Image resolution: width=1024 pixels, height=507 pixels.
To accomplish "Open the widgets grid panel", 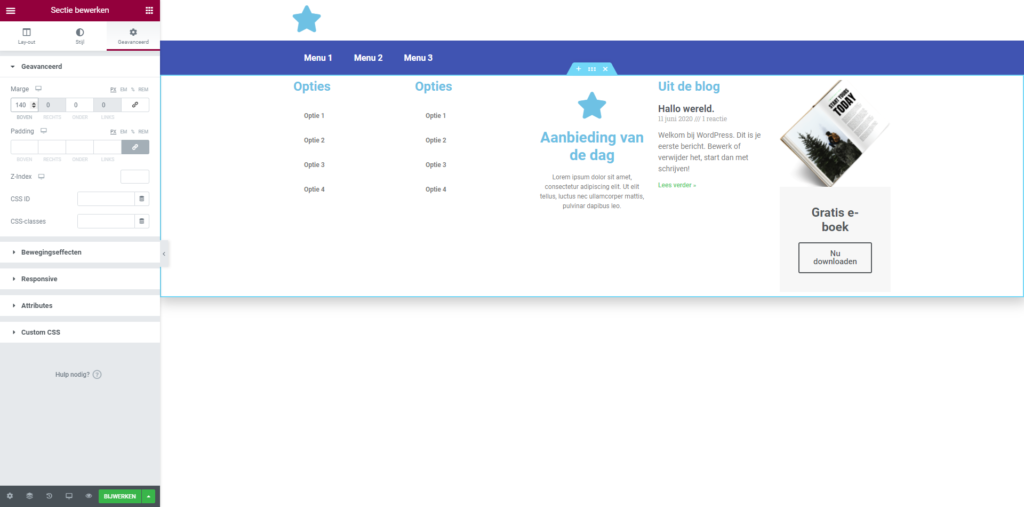I will 149,10.
